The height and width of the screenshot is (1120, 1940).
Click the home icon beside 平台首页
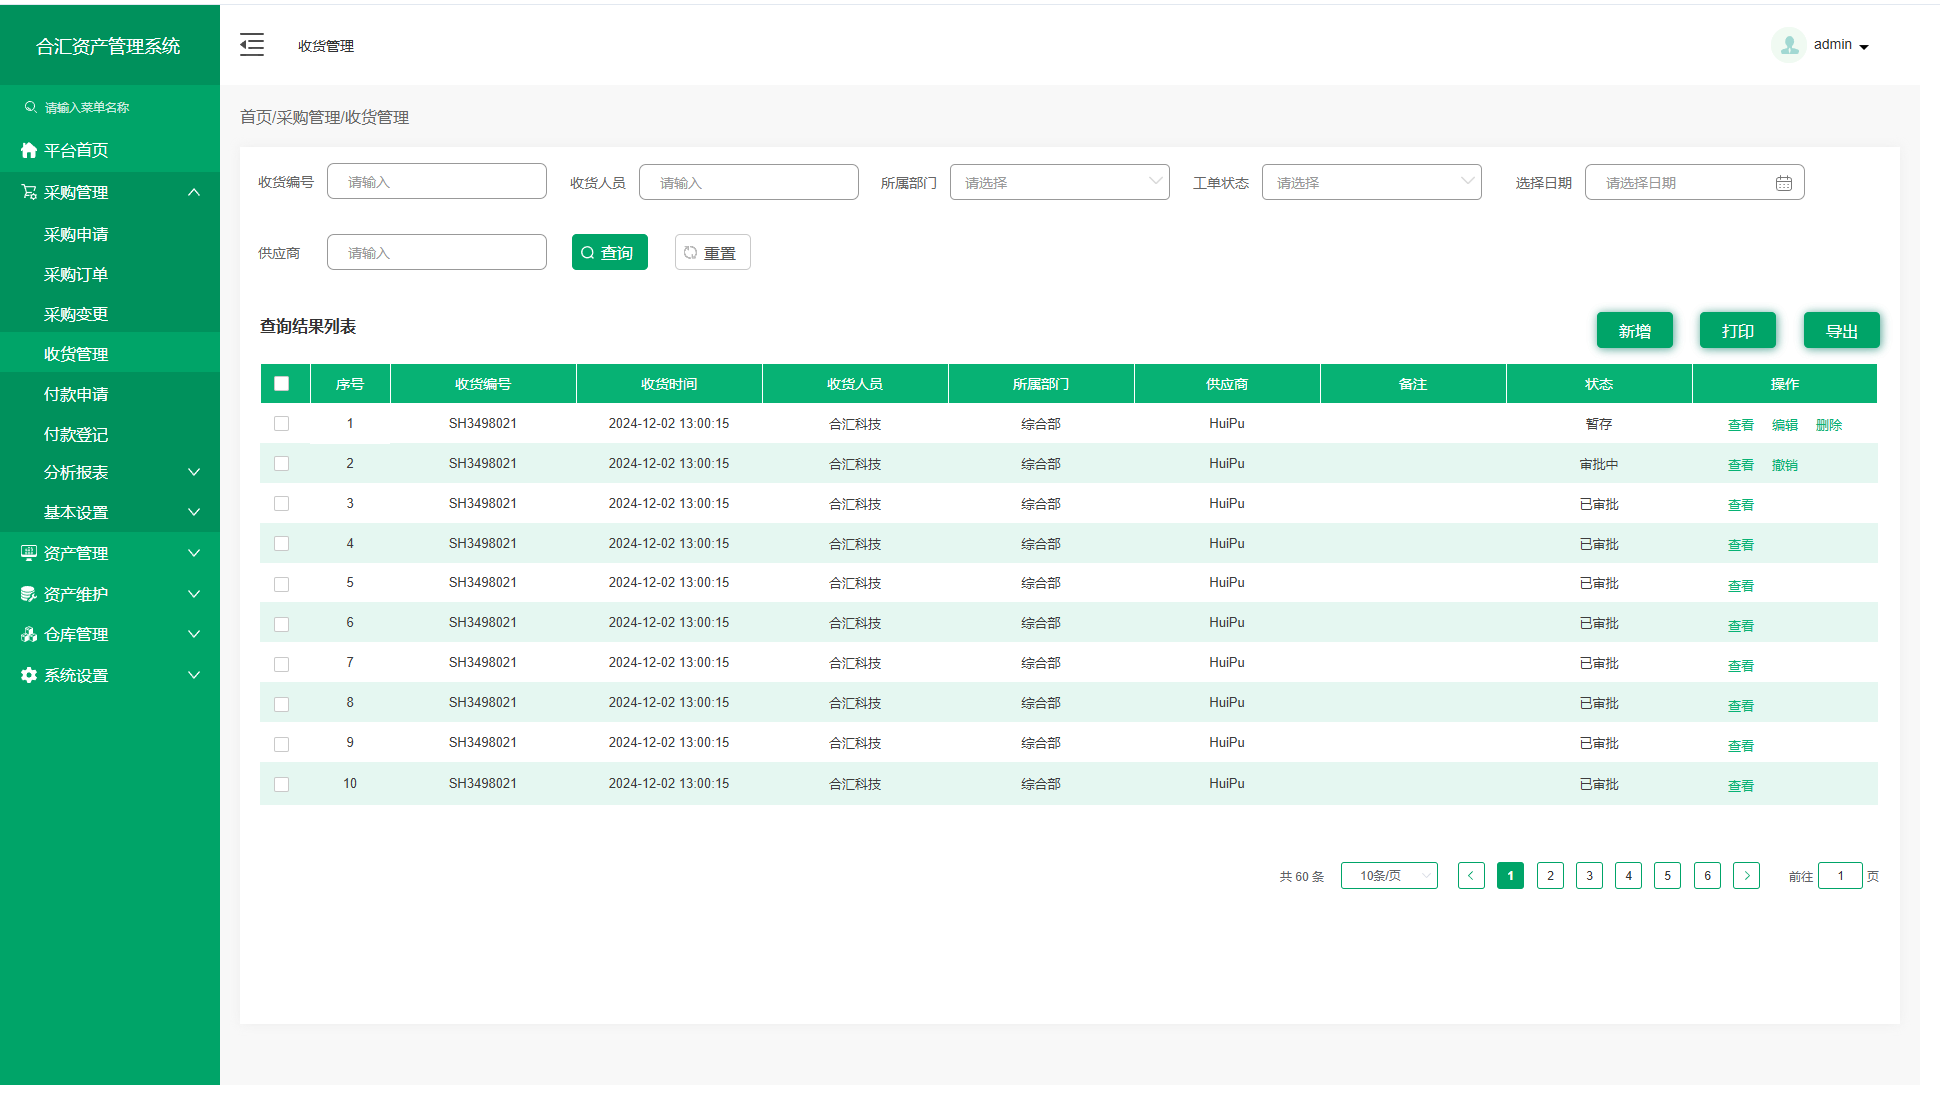[x=29, y=150]
